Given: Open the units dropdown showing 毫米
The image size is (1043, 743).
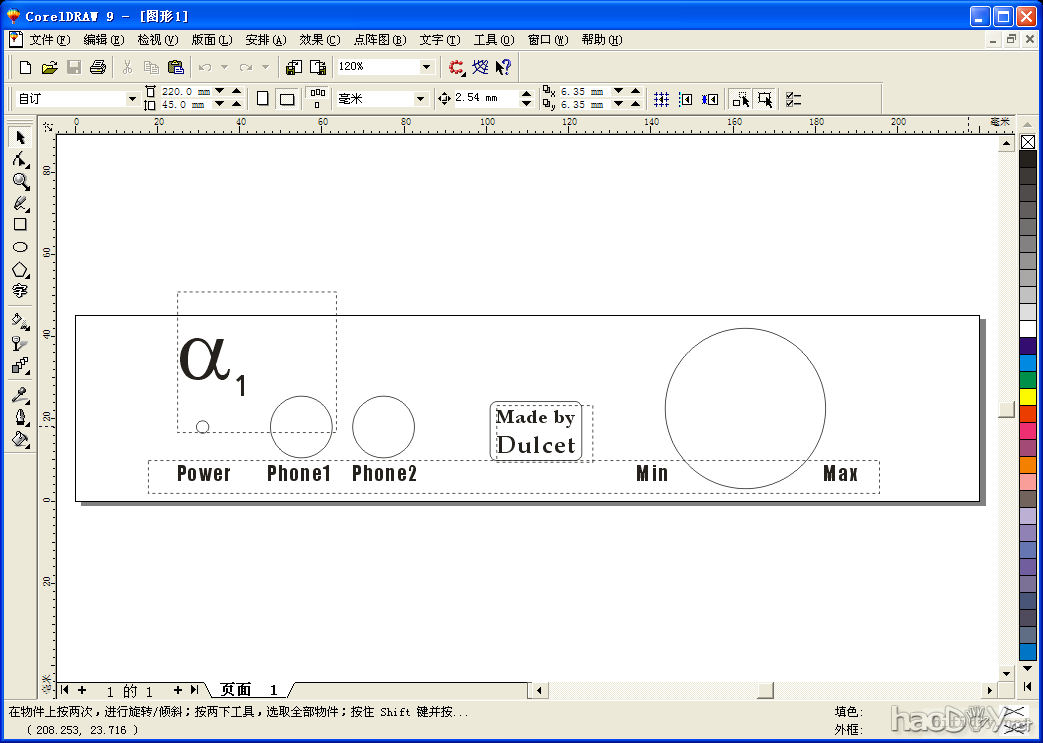Looking at the screenshot, I should point(419,99).
